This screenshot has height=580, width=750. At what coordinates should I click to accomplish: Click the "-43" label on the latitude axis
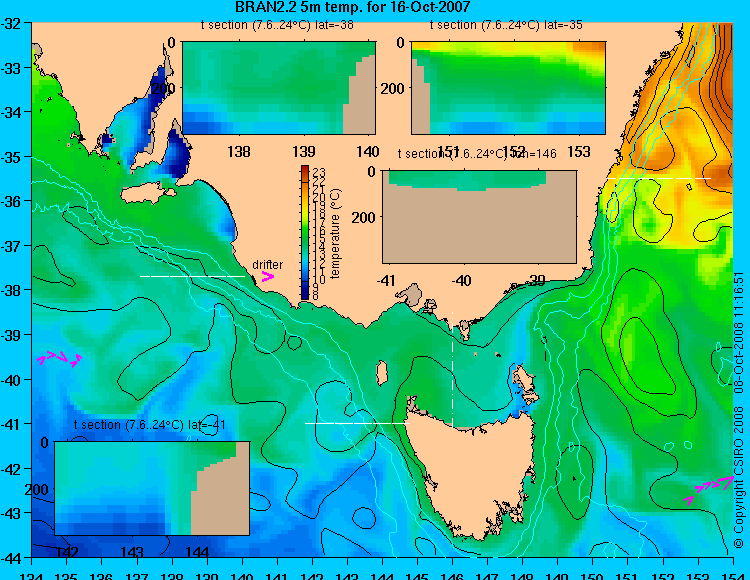pos(11,514)
